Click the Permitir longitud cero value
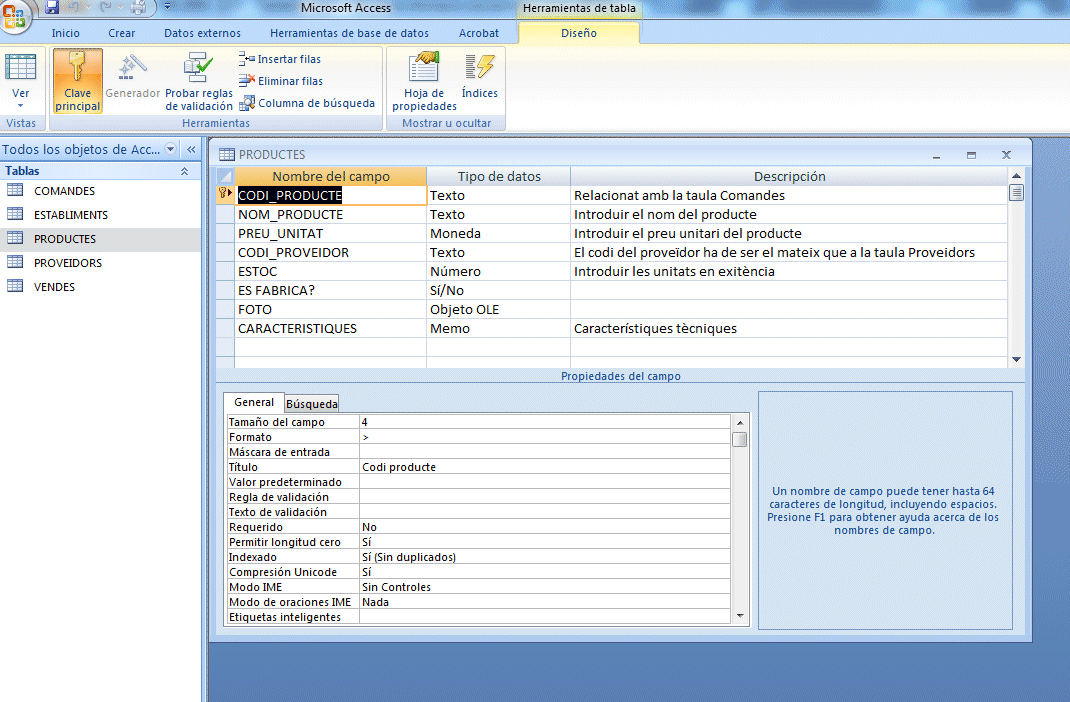This screenshot has width=1070, height=702. pyautogui.click(x=545, y=542)
